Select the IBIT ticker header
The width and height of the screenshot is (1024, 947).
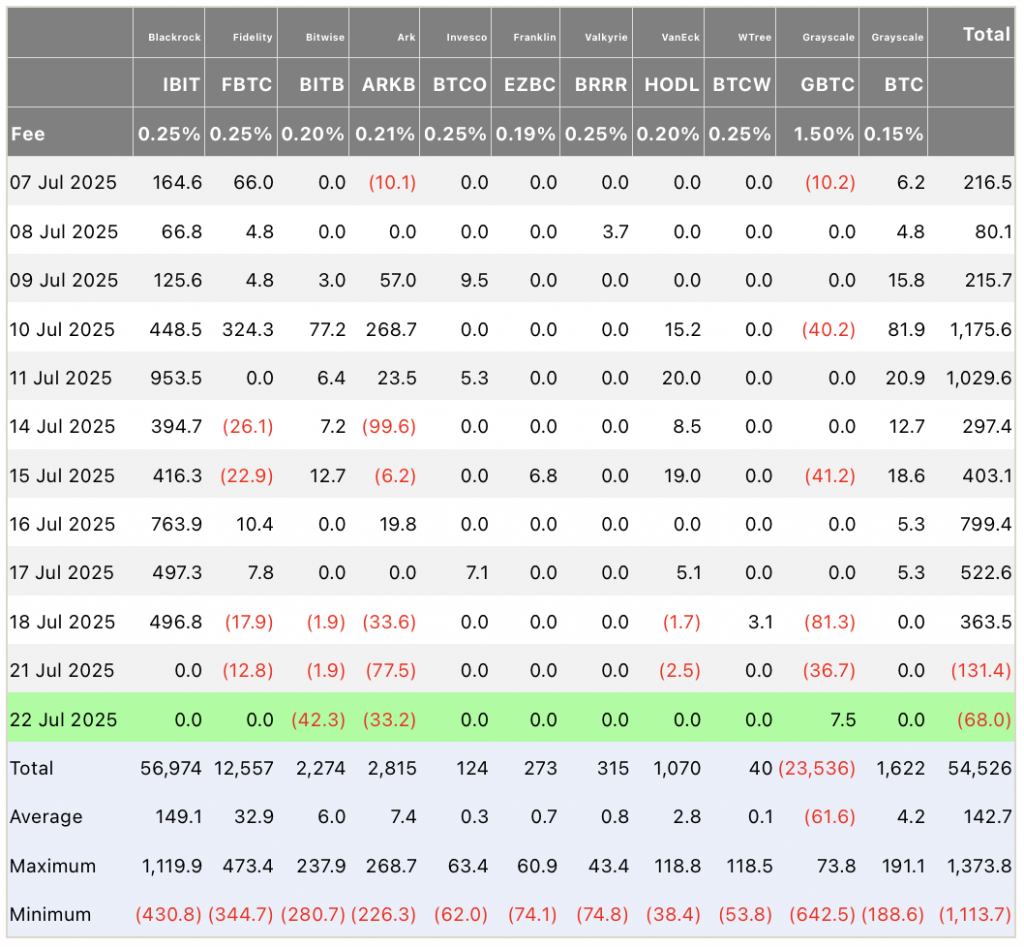pos(181,85)
